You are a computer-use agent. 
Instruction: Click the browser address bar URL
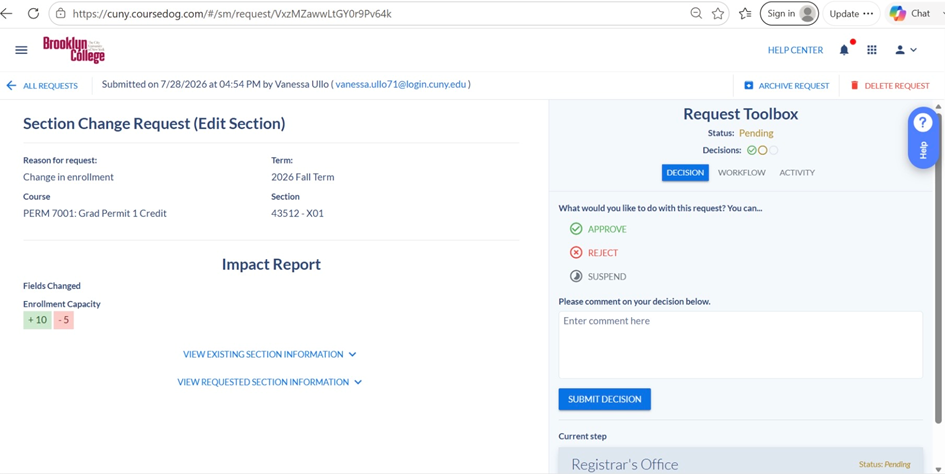tap(232, 13)
